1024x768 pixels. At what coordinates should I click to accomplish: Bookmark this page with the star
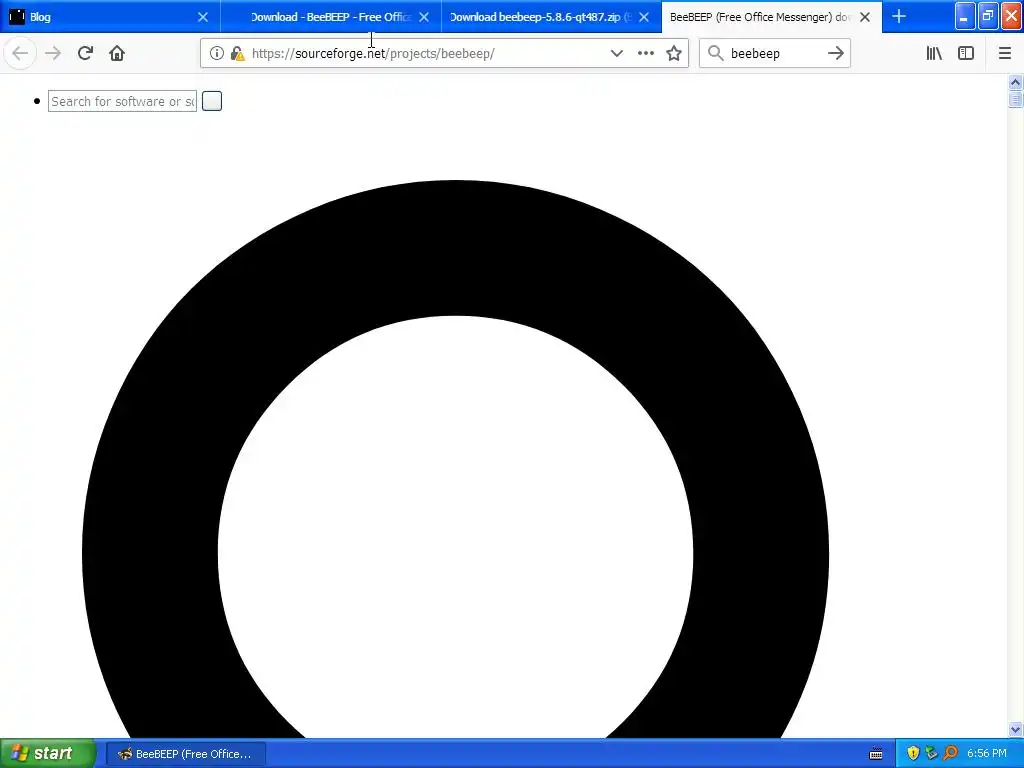(674, 53)
